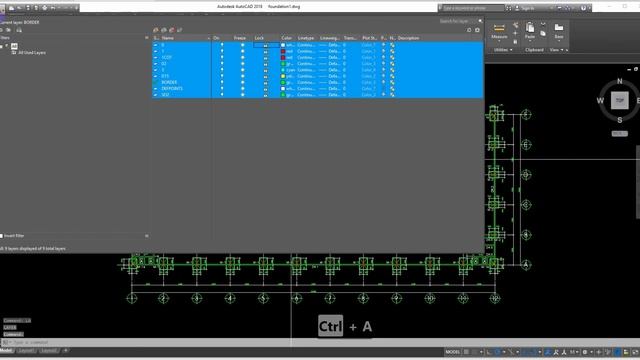Viewport: 640px width, 360px height.
Task: Click Undo icon in Quick Access toolbar
Action: 53,8
